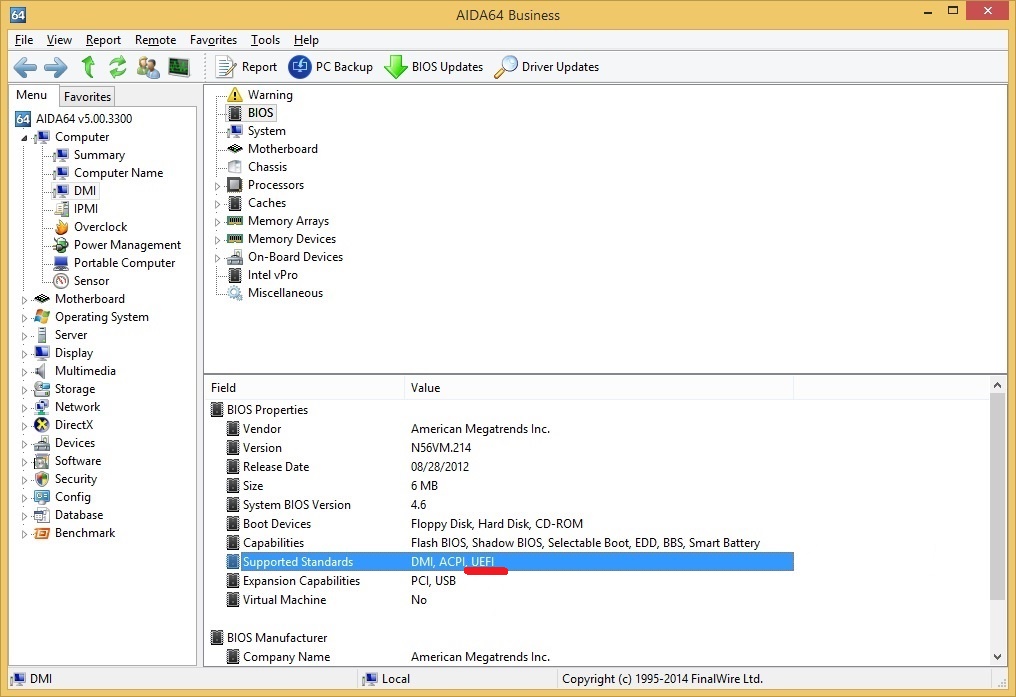Click the Value column header
The image size is (1016, 697).
(x=599, y=388)
